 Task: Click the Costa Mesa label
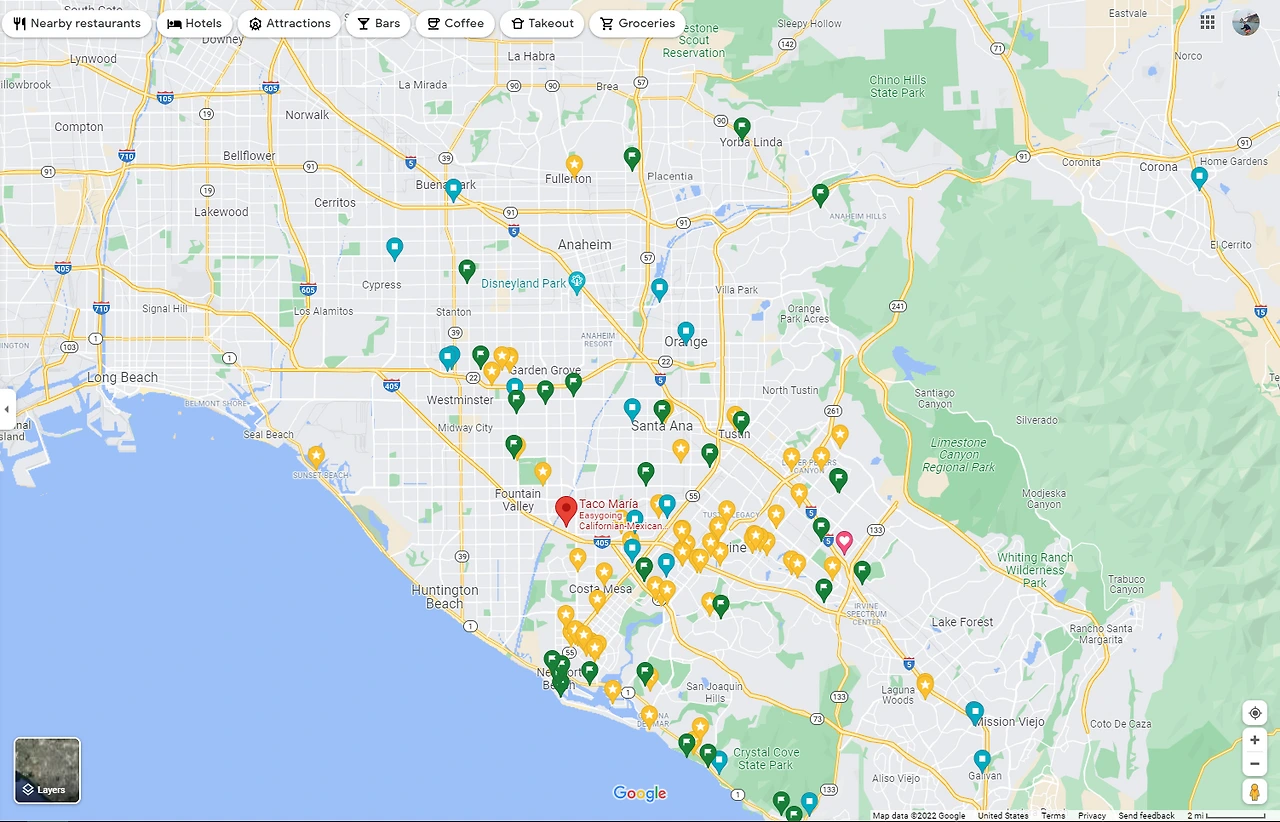[601, 589]
